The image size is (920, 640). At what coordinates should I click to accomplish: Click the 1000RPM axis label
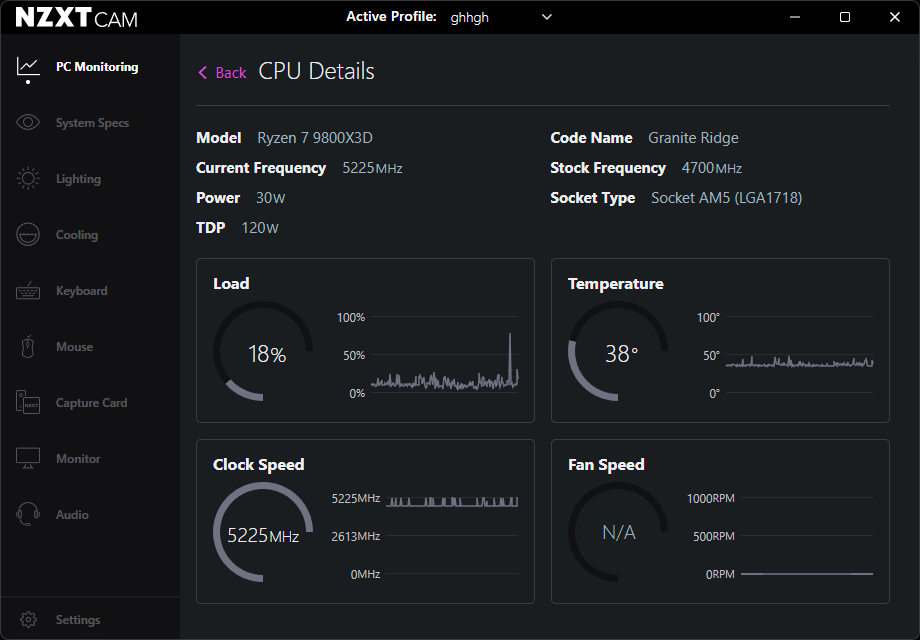[711, 499]
